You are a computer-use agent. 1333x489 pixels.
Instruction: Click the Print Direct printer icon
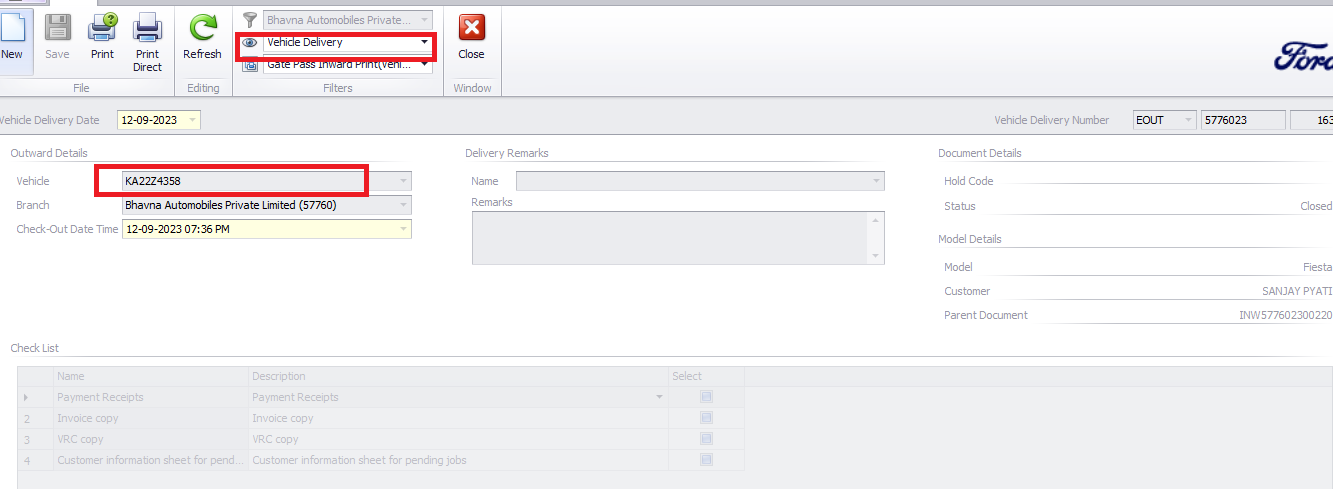pyautogui.click(x=147, y=28)
